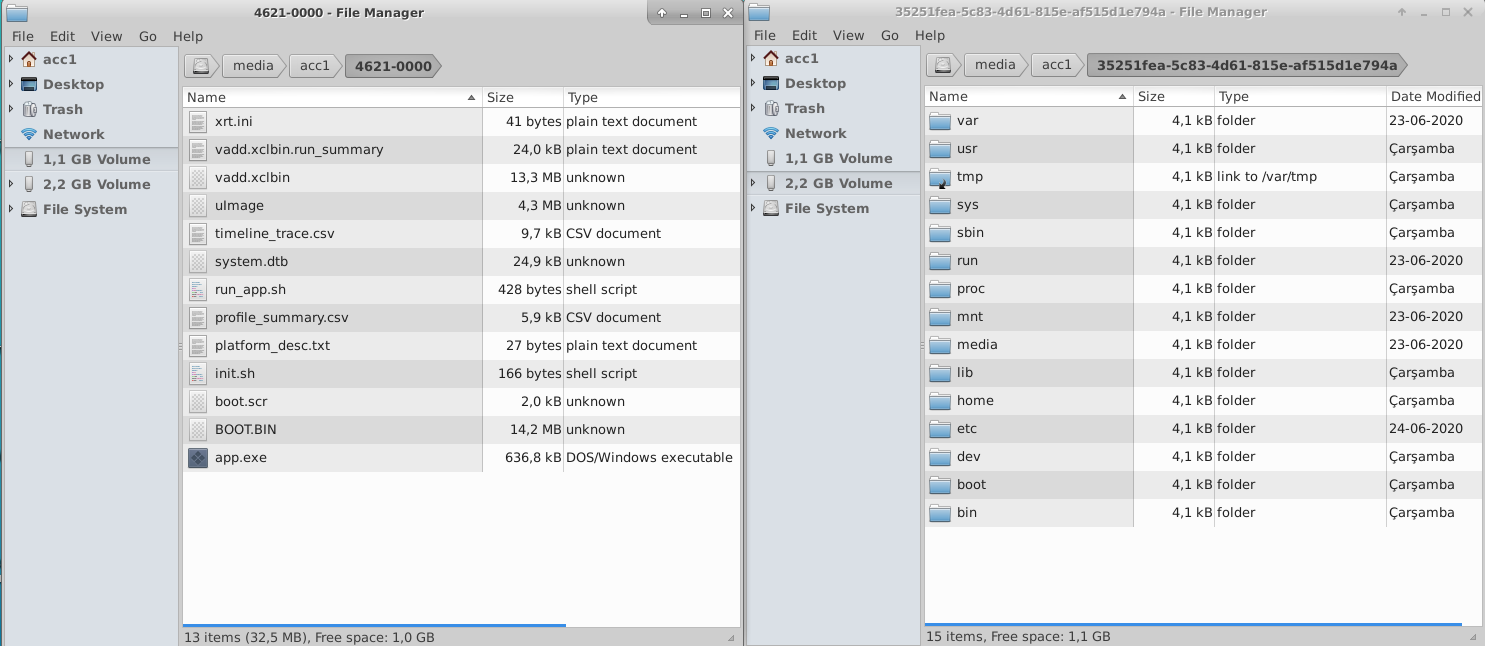Click the acc1 path button in right window
Screen dimensions: 1485x646
[x=1056, y=65]
